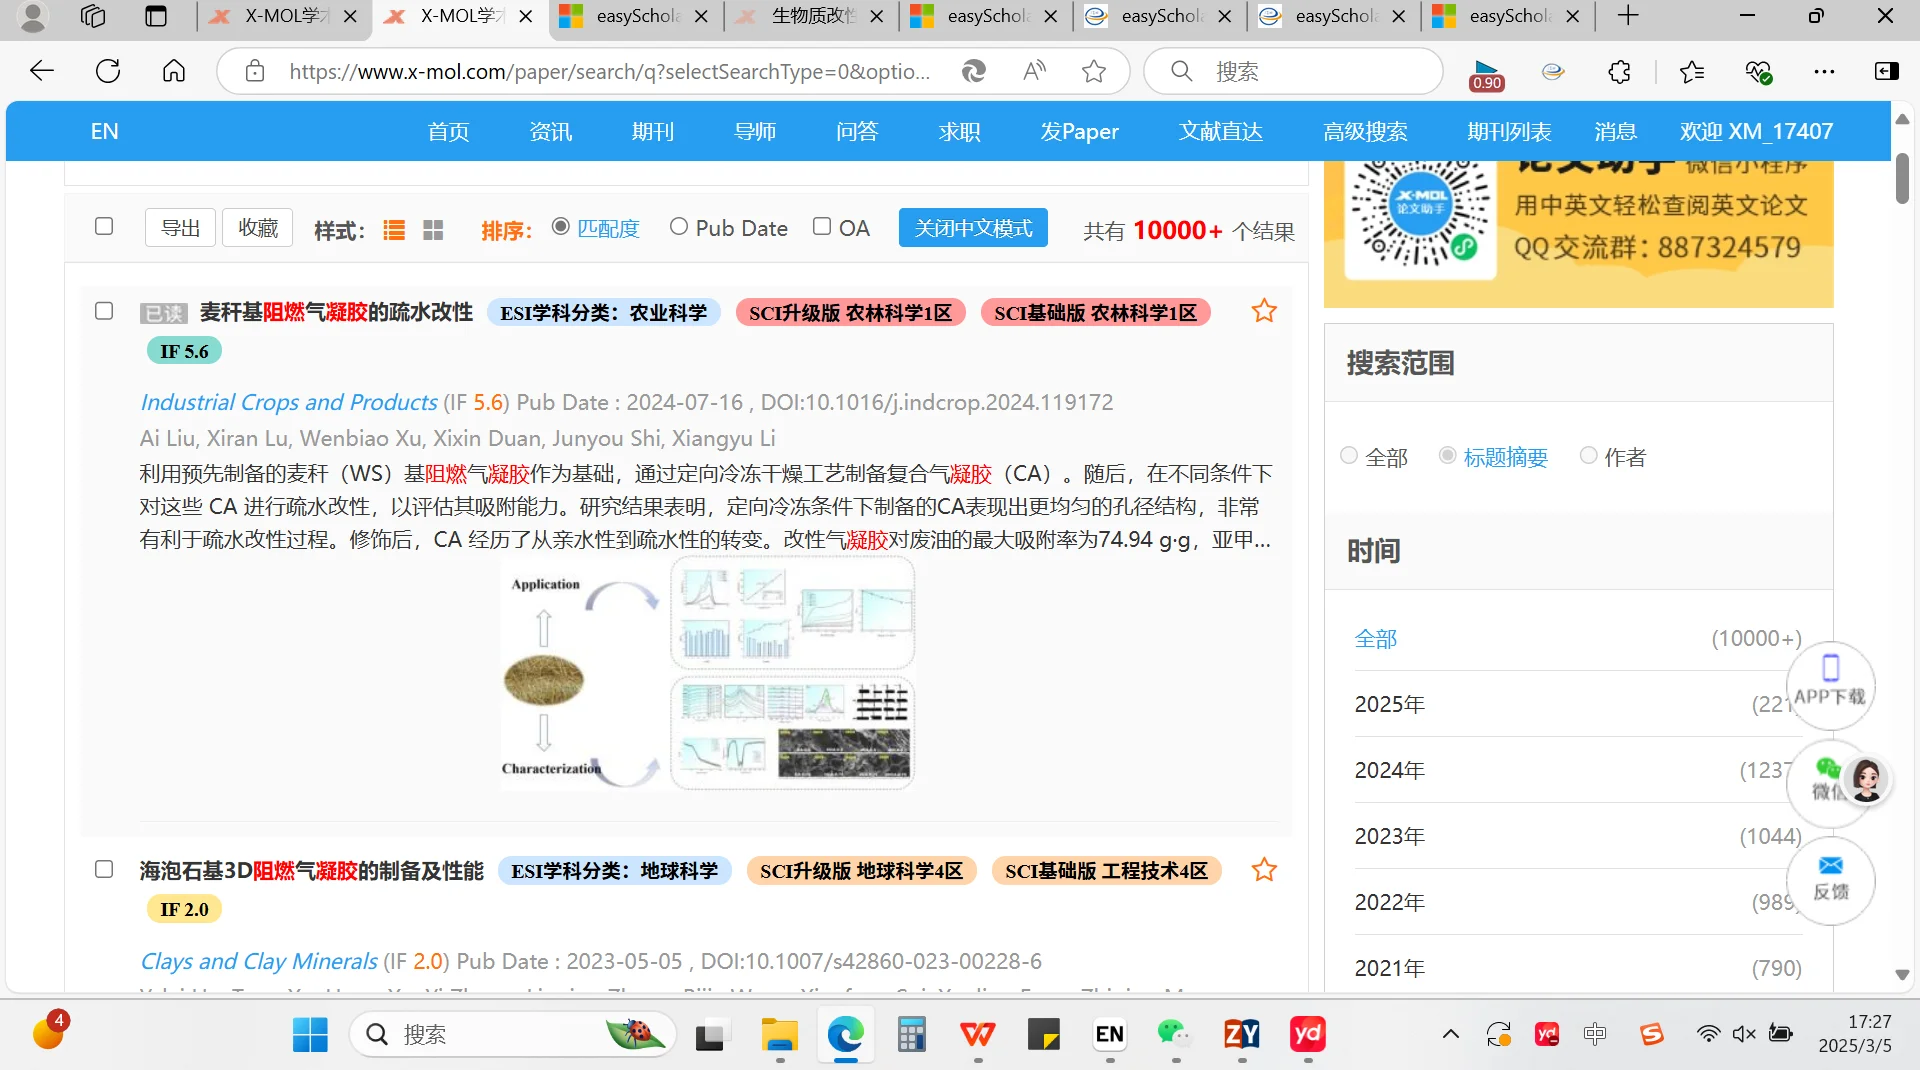Open the Clays and Clay Minerals journal
This screenshot has height=1070, width=1920.
[257, 960]
